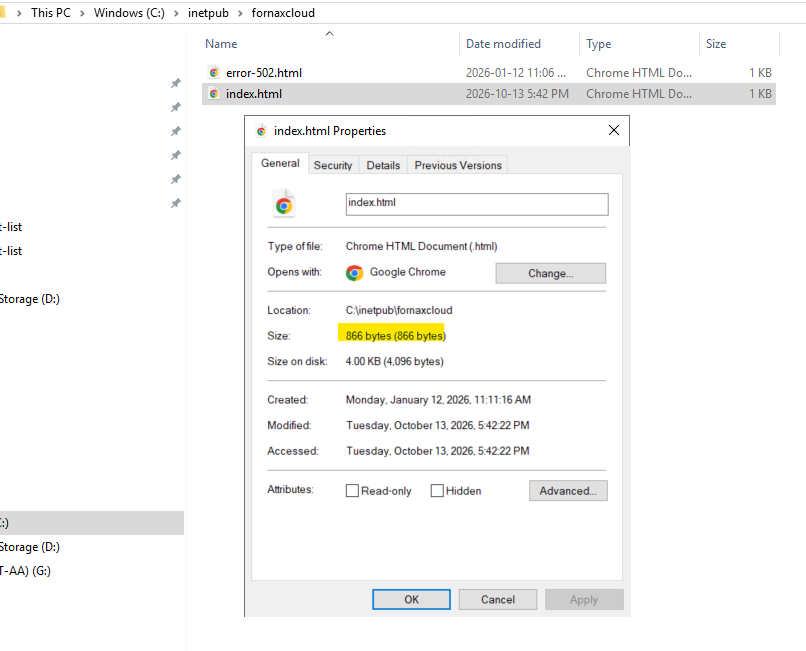Click the Apply button
Screen dimensions: 806x651
pos(584,600)
